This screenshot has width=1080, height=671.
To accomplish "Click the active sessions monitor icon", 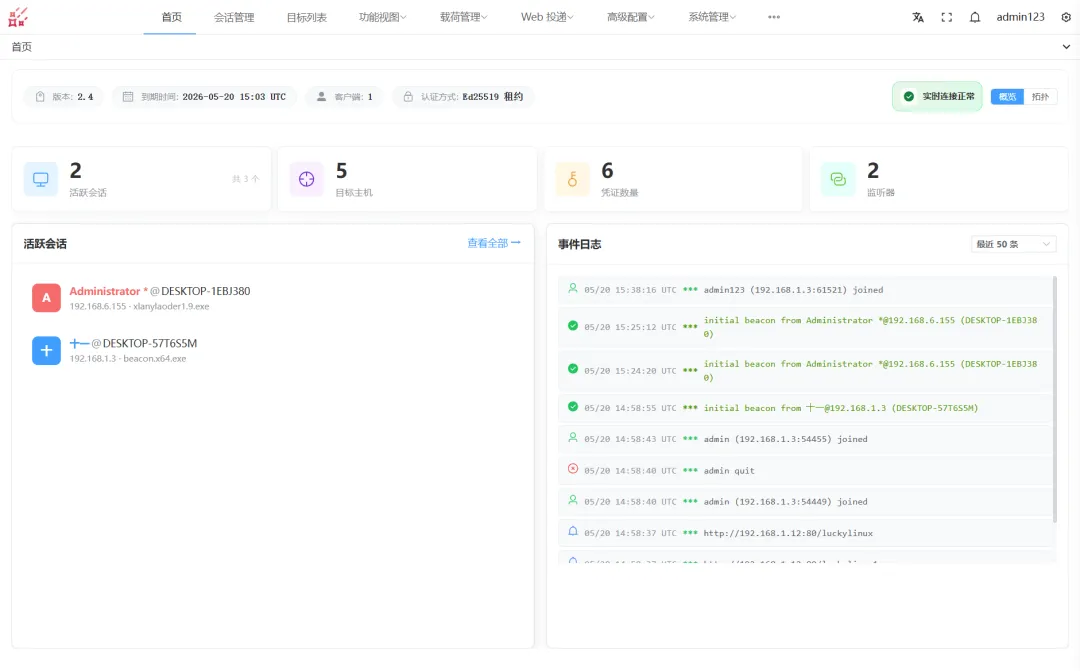I will point(41,179).
